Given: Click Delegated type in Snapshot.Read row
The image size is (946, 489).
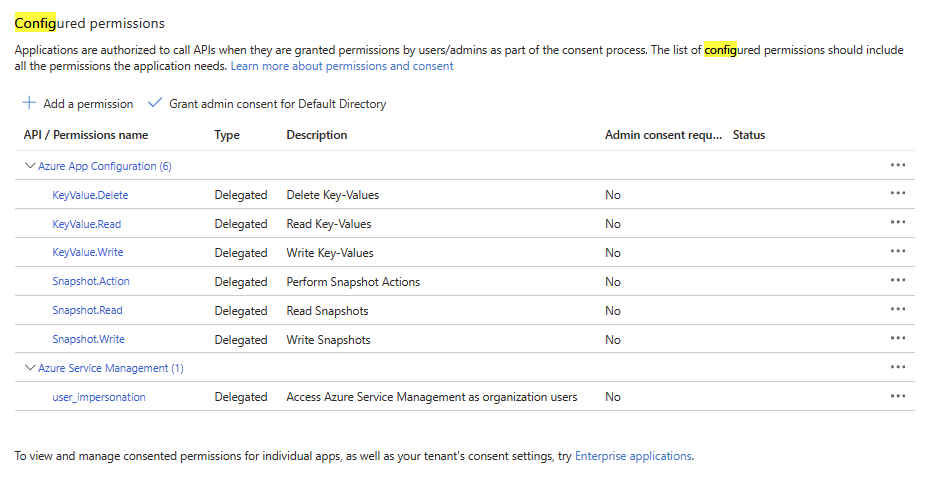Looking at the screenshot, I should 241,311.
